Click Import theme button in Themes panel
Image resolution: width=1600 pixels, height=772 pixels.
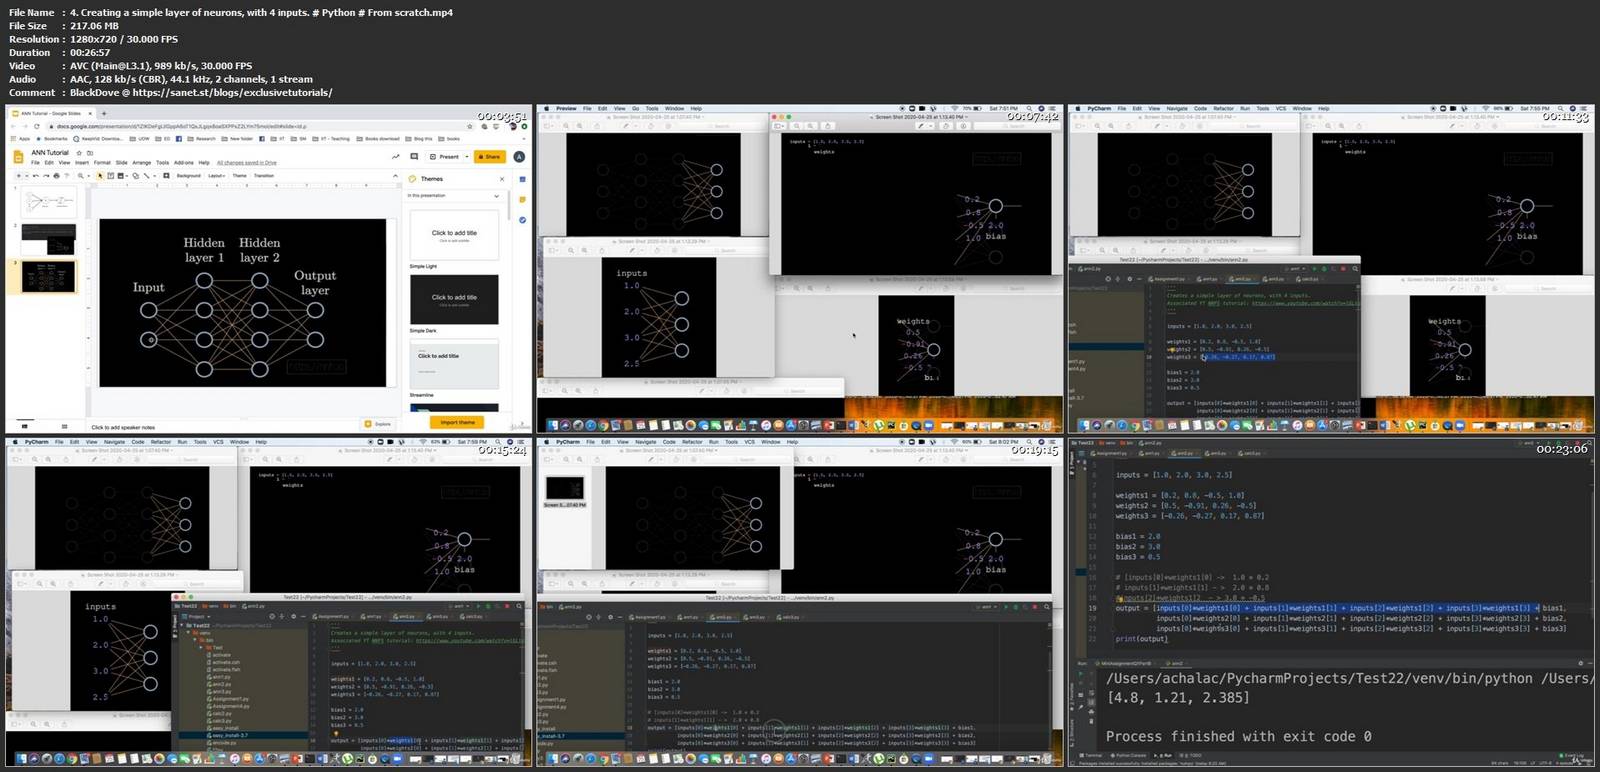pyautogui.click(x=457, y=422)
